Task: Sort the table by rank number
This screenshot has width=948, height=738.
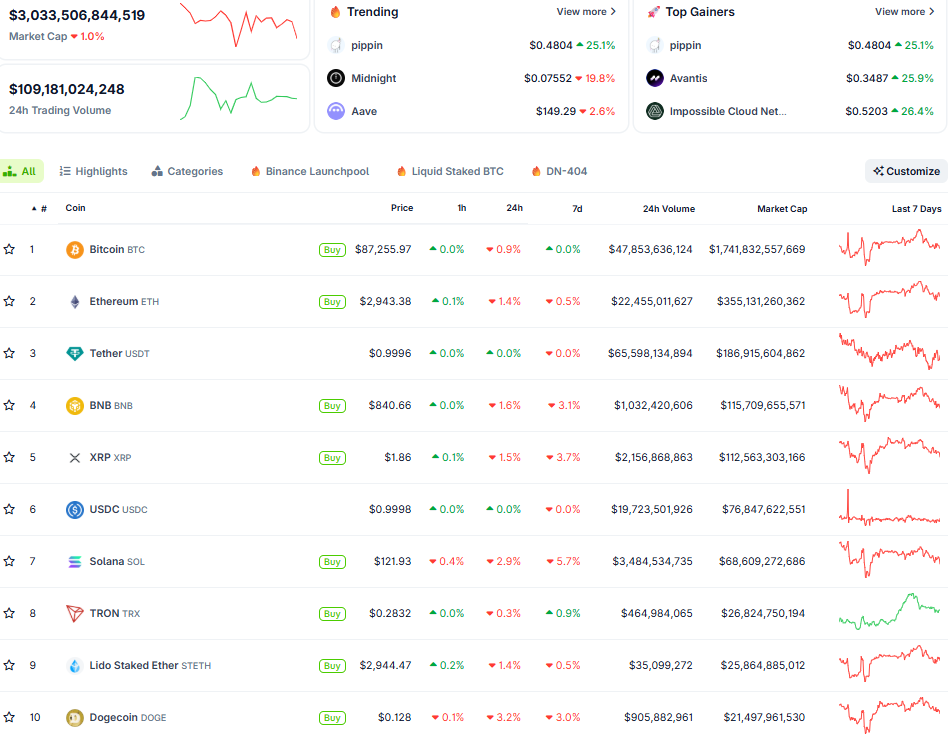Action: 40,209
